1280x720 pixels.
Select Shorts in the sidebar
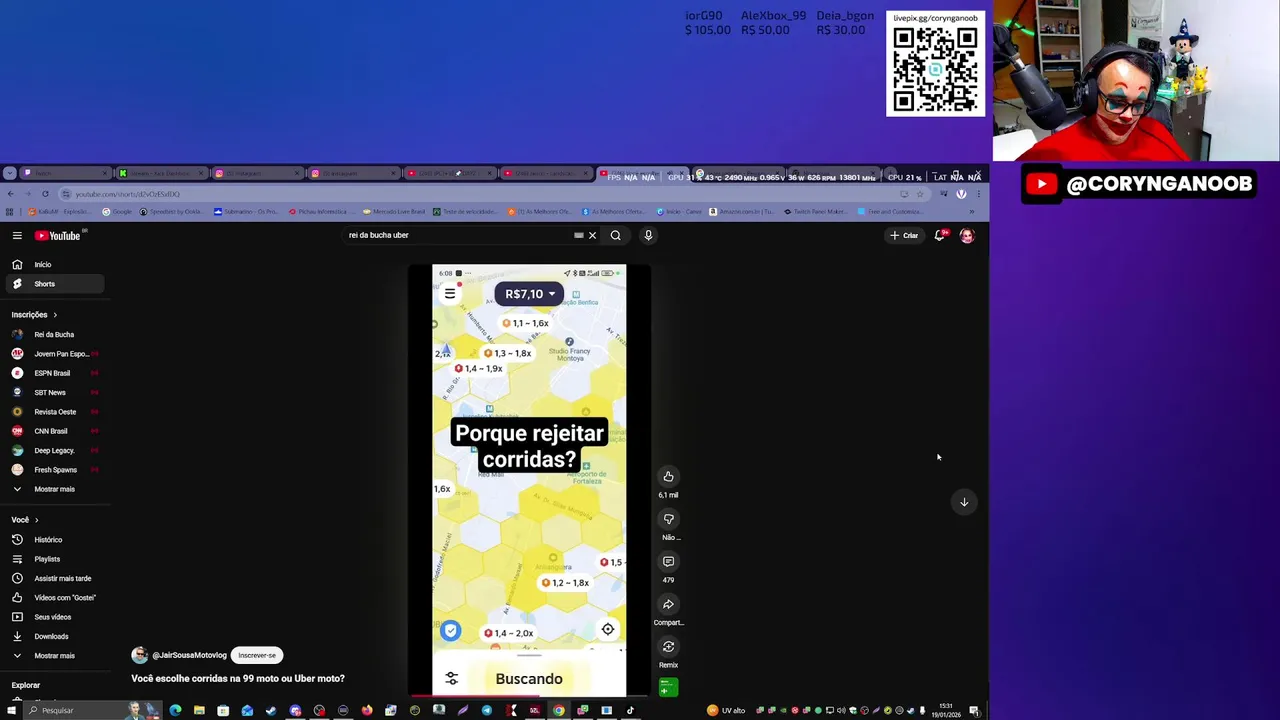(55, 284)
